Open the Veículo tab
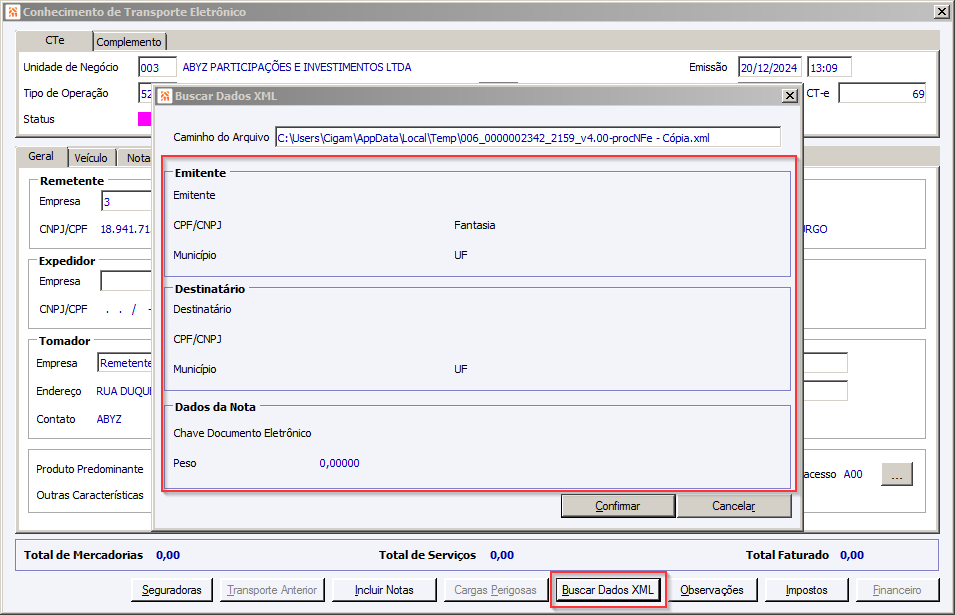Screen dimensions: 955x615 click(x=91, y=158)
